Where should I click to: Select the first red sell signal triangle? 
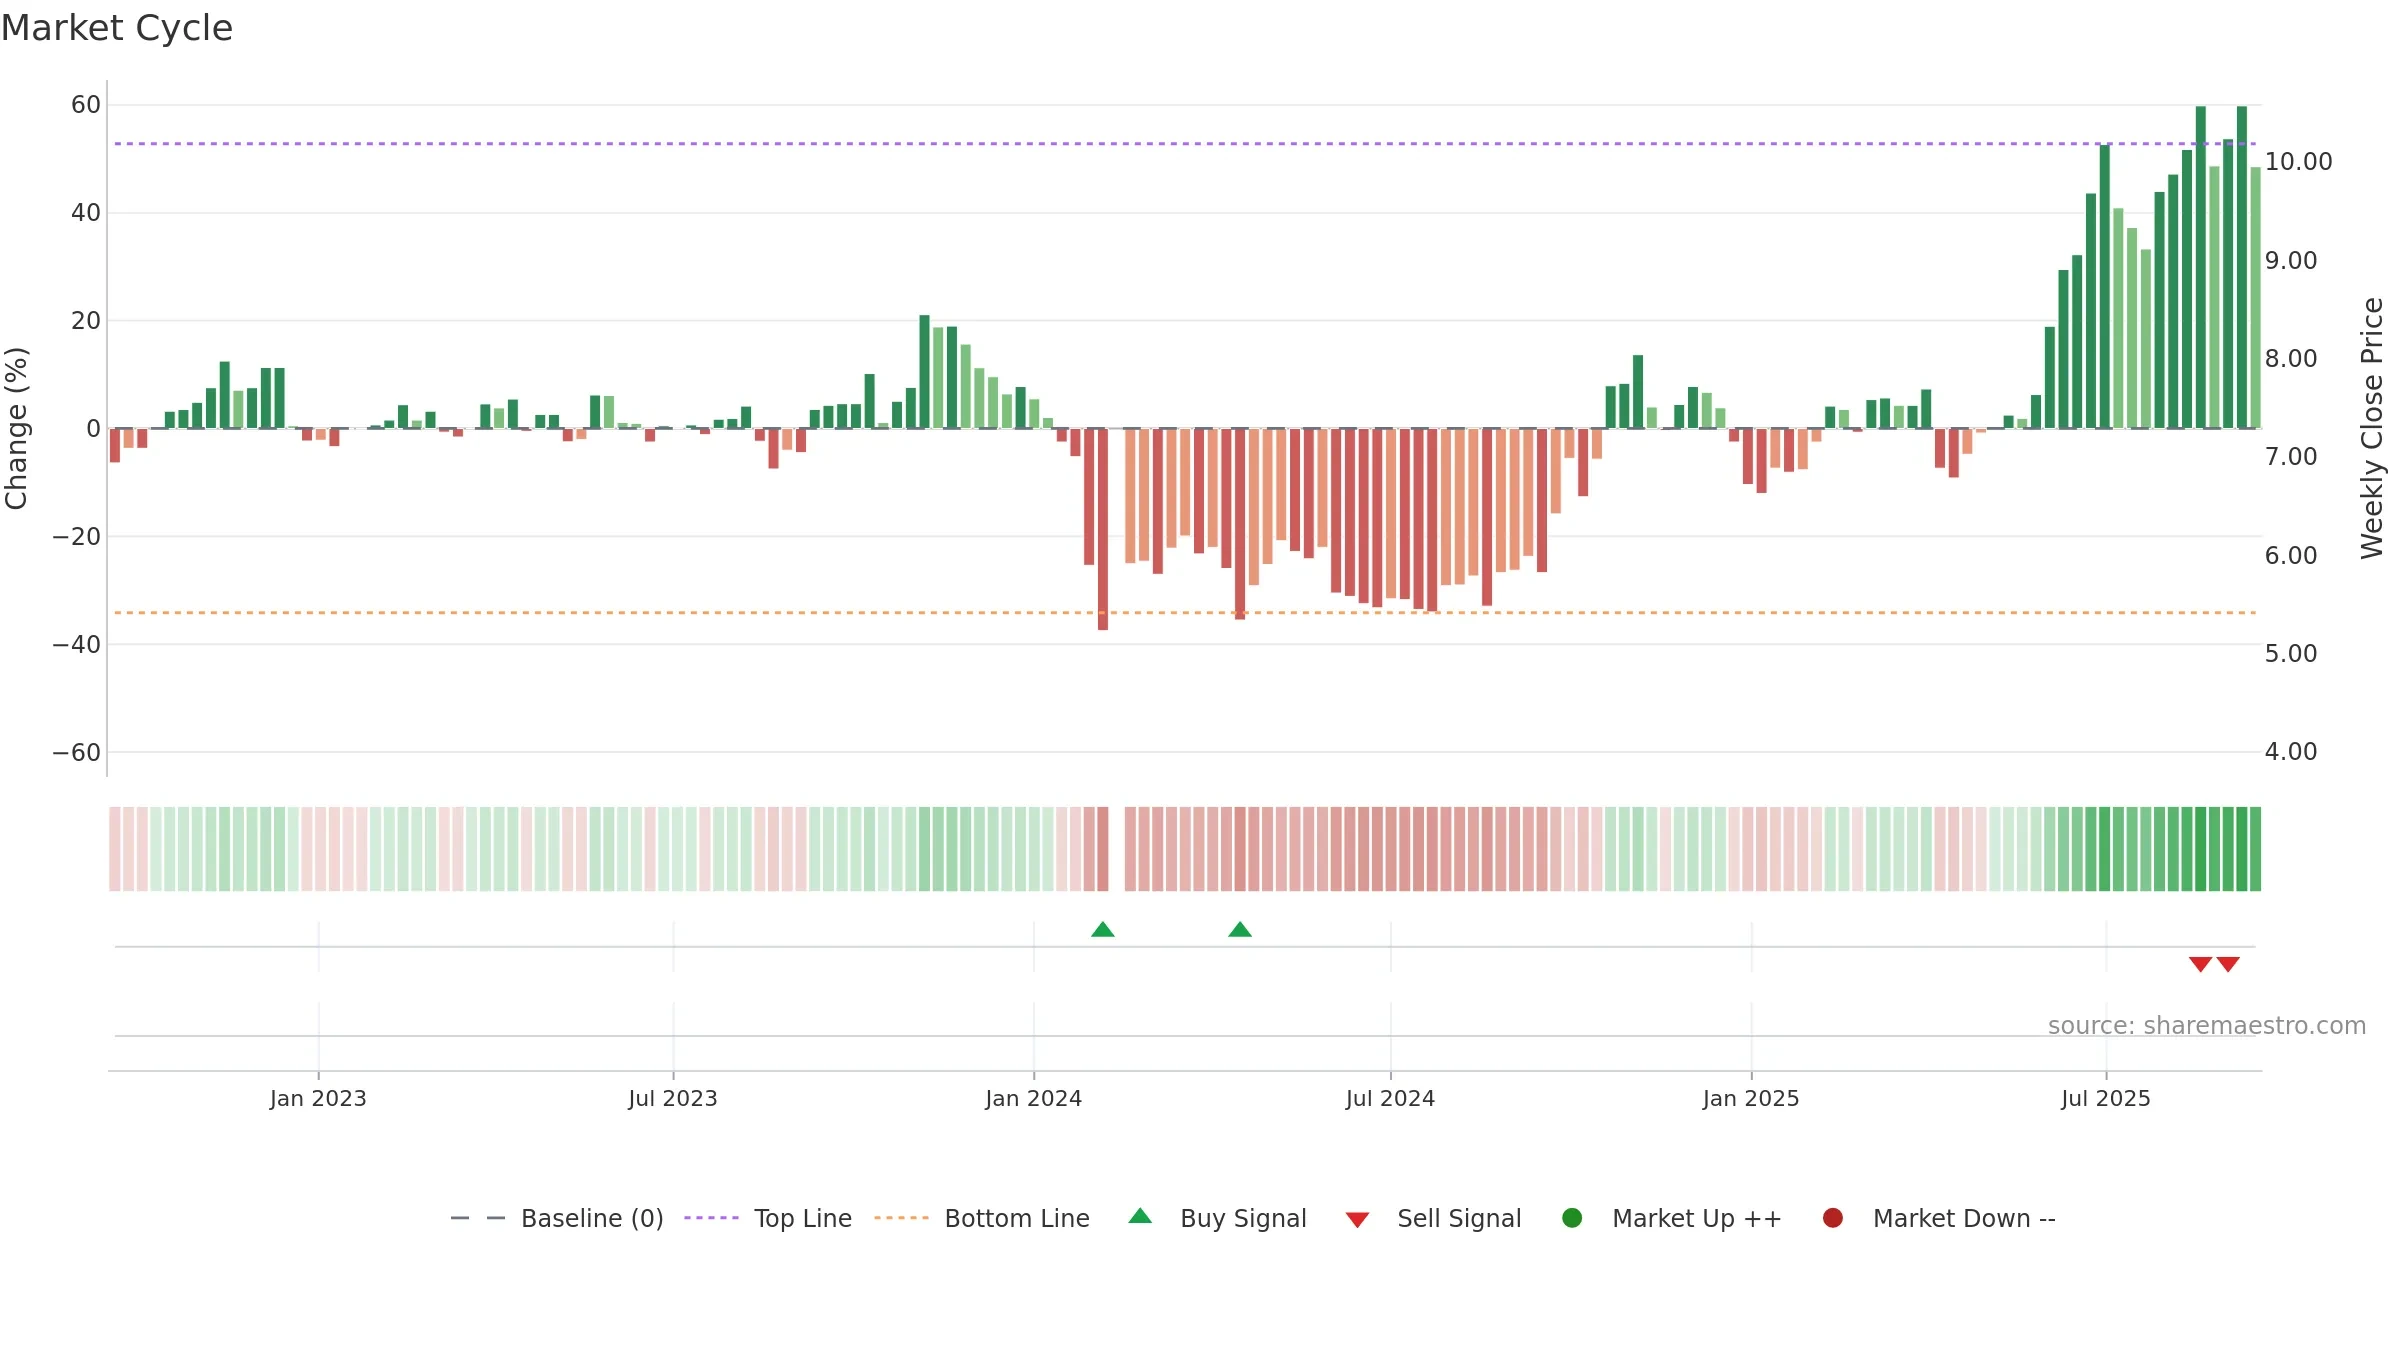pos(2200,964)
